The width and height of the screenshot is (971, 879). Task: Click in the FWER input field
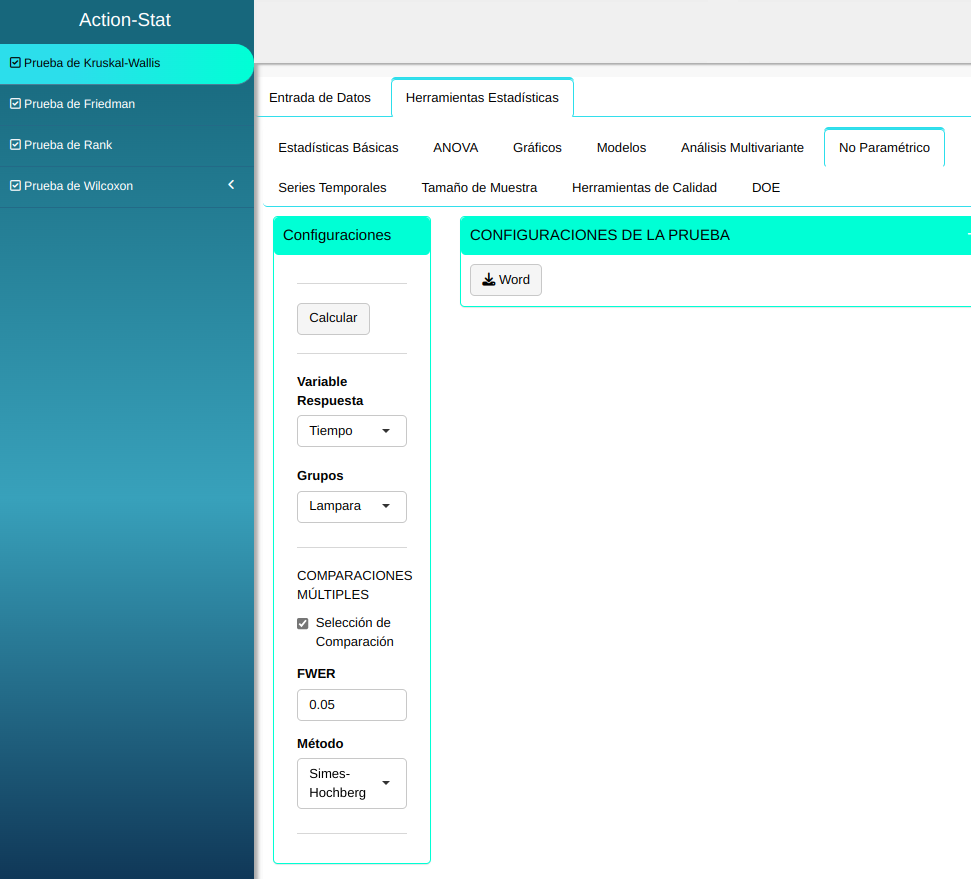click(x=351, y=705)
